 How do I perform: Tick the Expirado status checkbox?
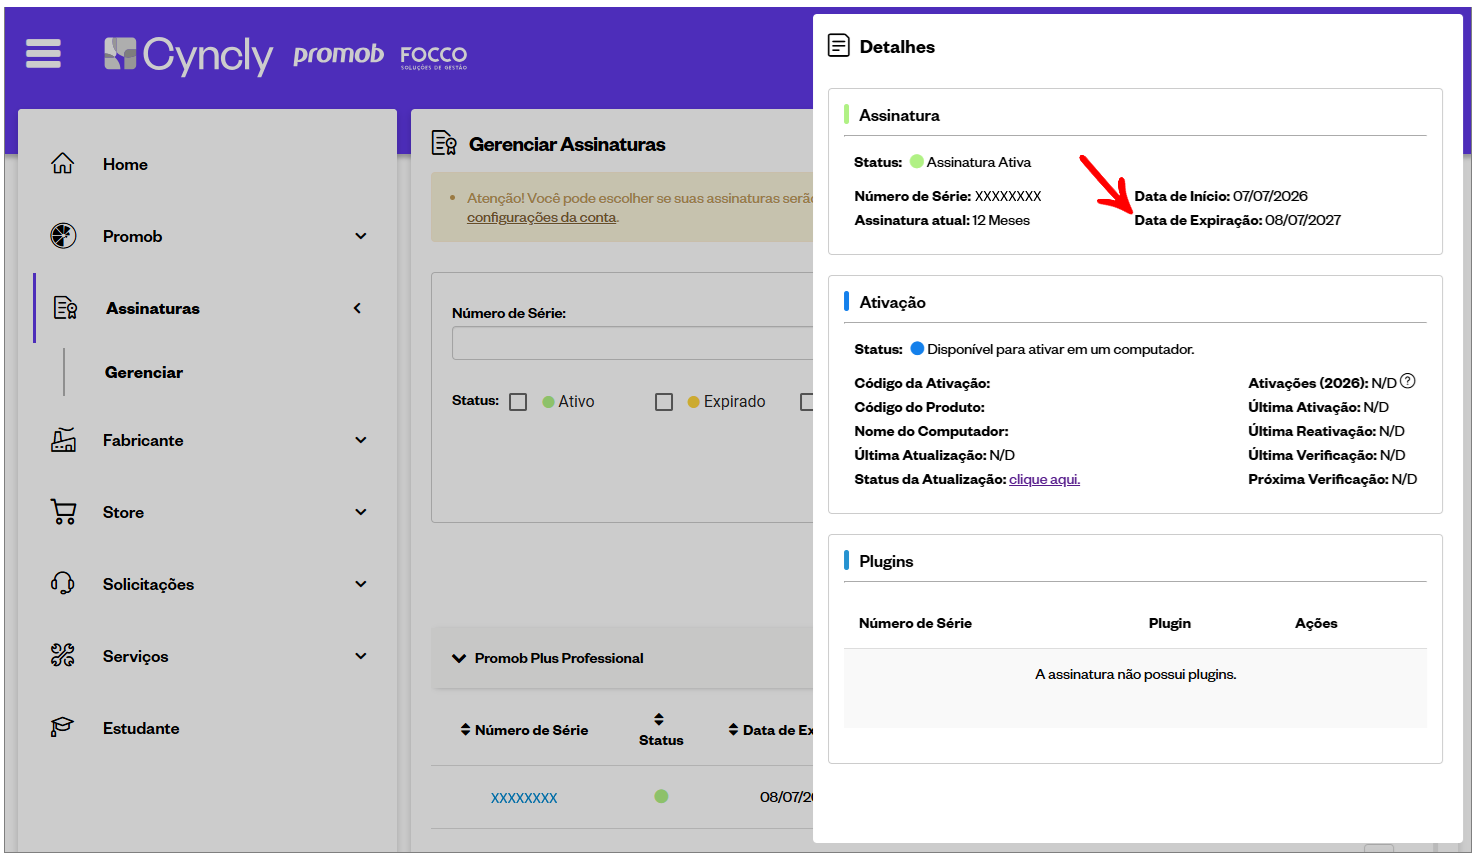(x=664, y=402)
